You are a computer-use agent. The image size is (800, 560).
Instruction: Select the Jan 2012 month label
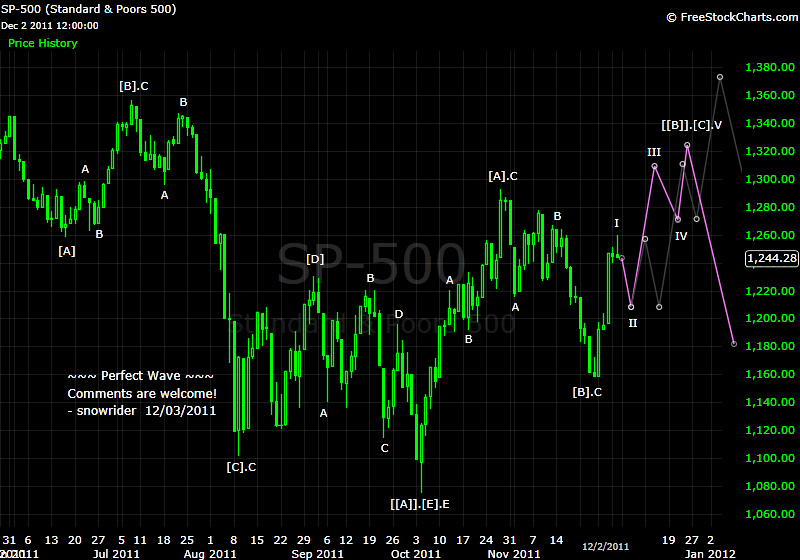pos(710,554)
